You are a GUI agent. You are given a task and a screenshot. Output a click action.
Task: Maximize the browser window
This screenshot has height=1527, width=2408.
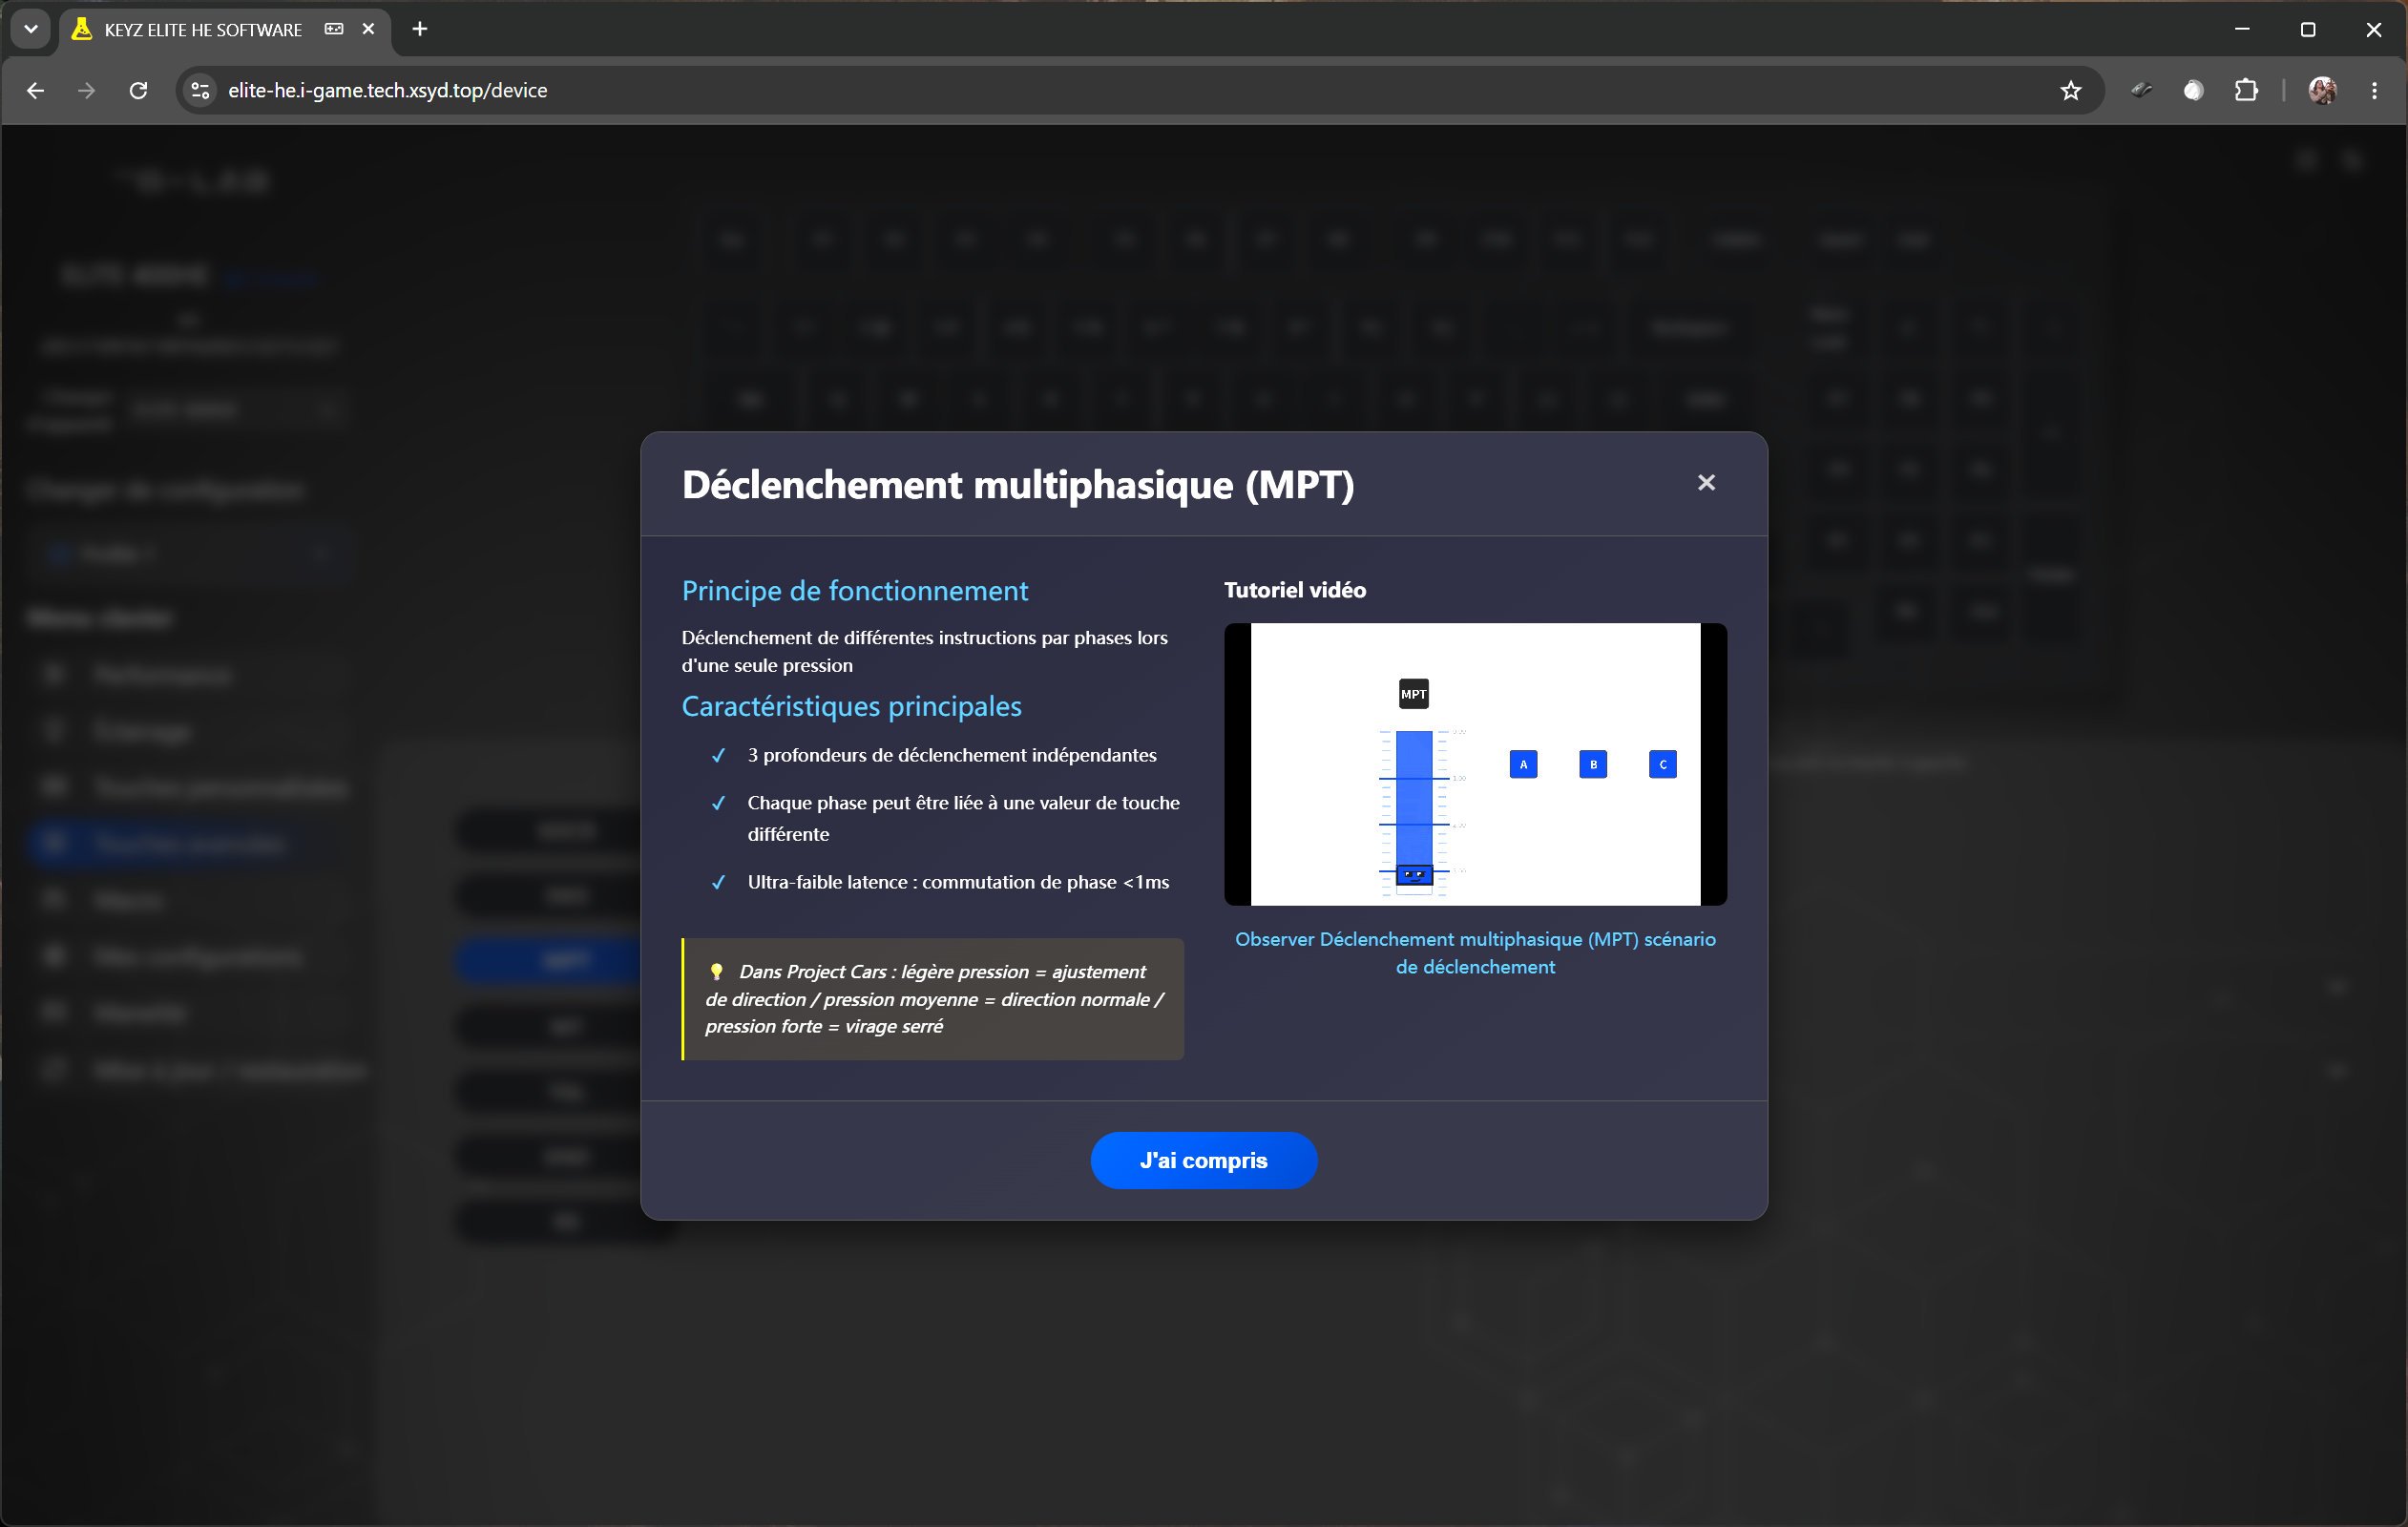pos(2308,29)
